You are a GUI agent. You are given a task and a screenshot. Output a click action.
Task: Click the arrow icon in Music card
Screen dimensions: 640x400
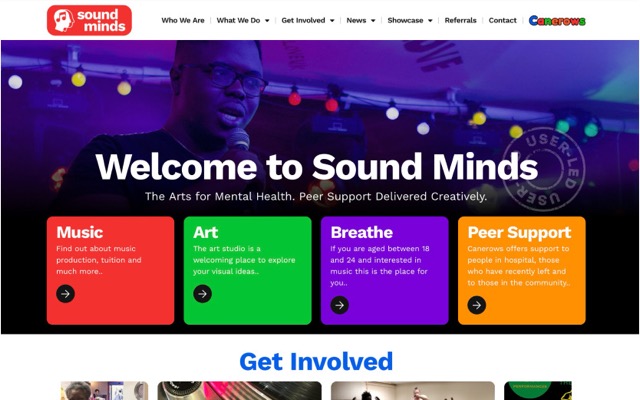point(65,293)
